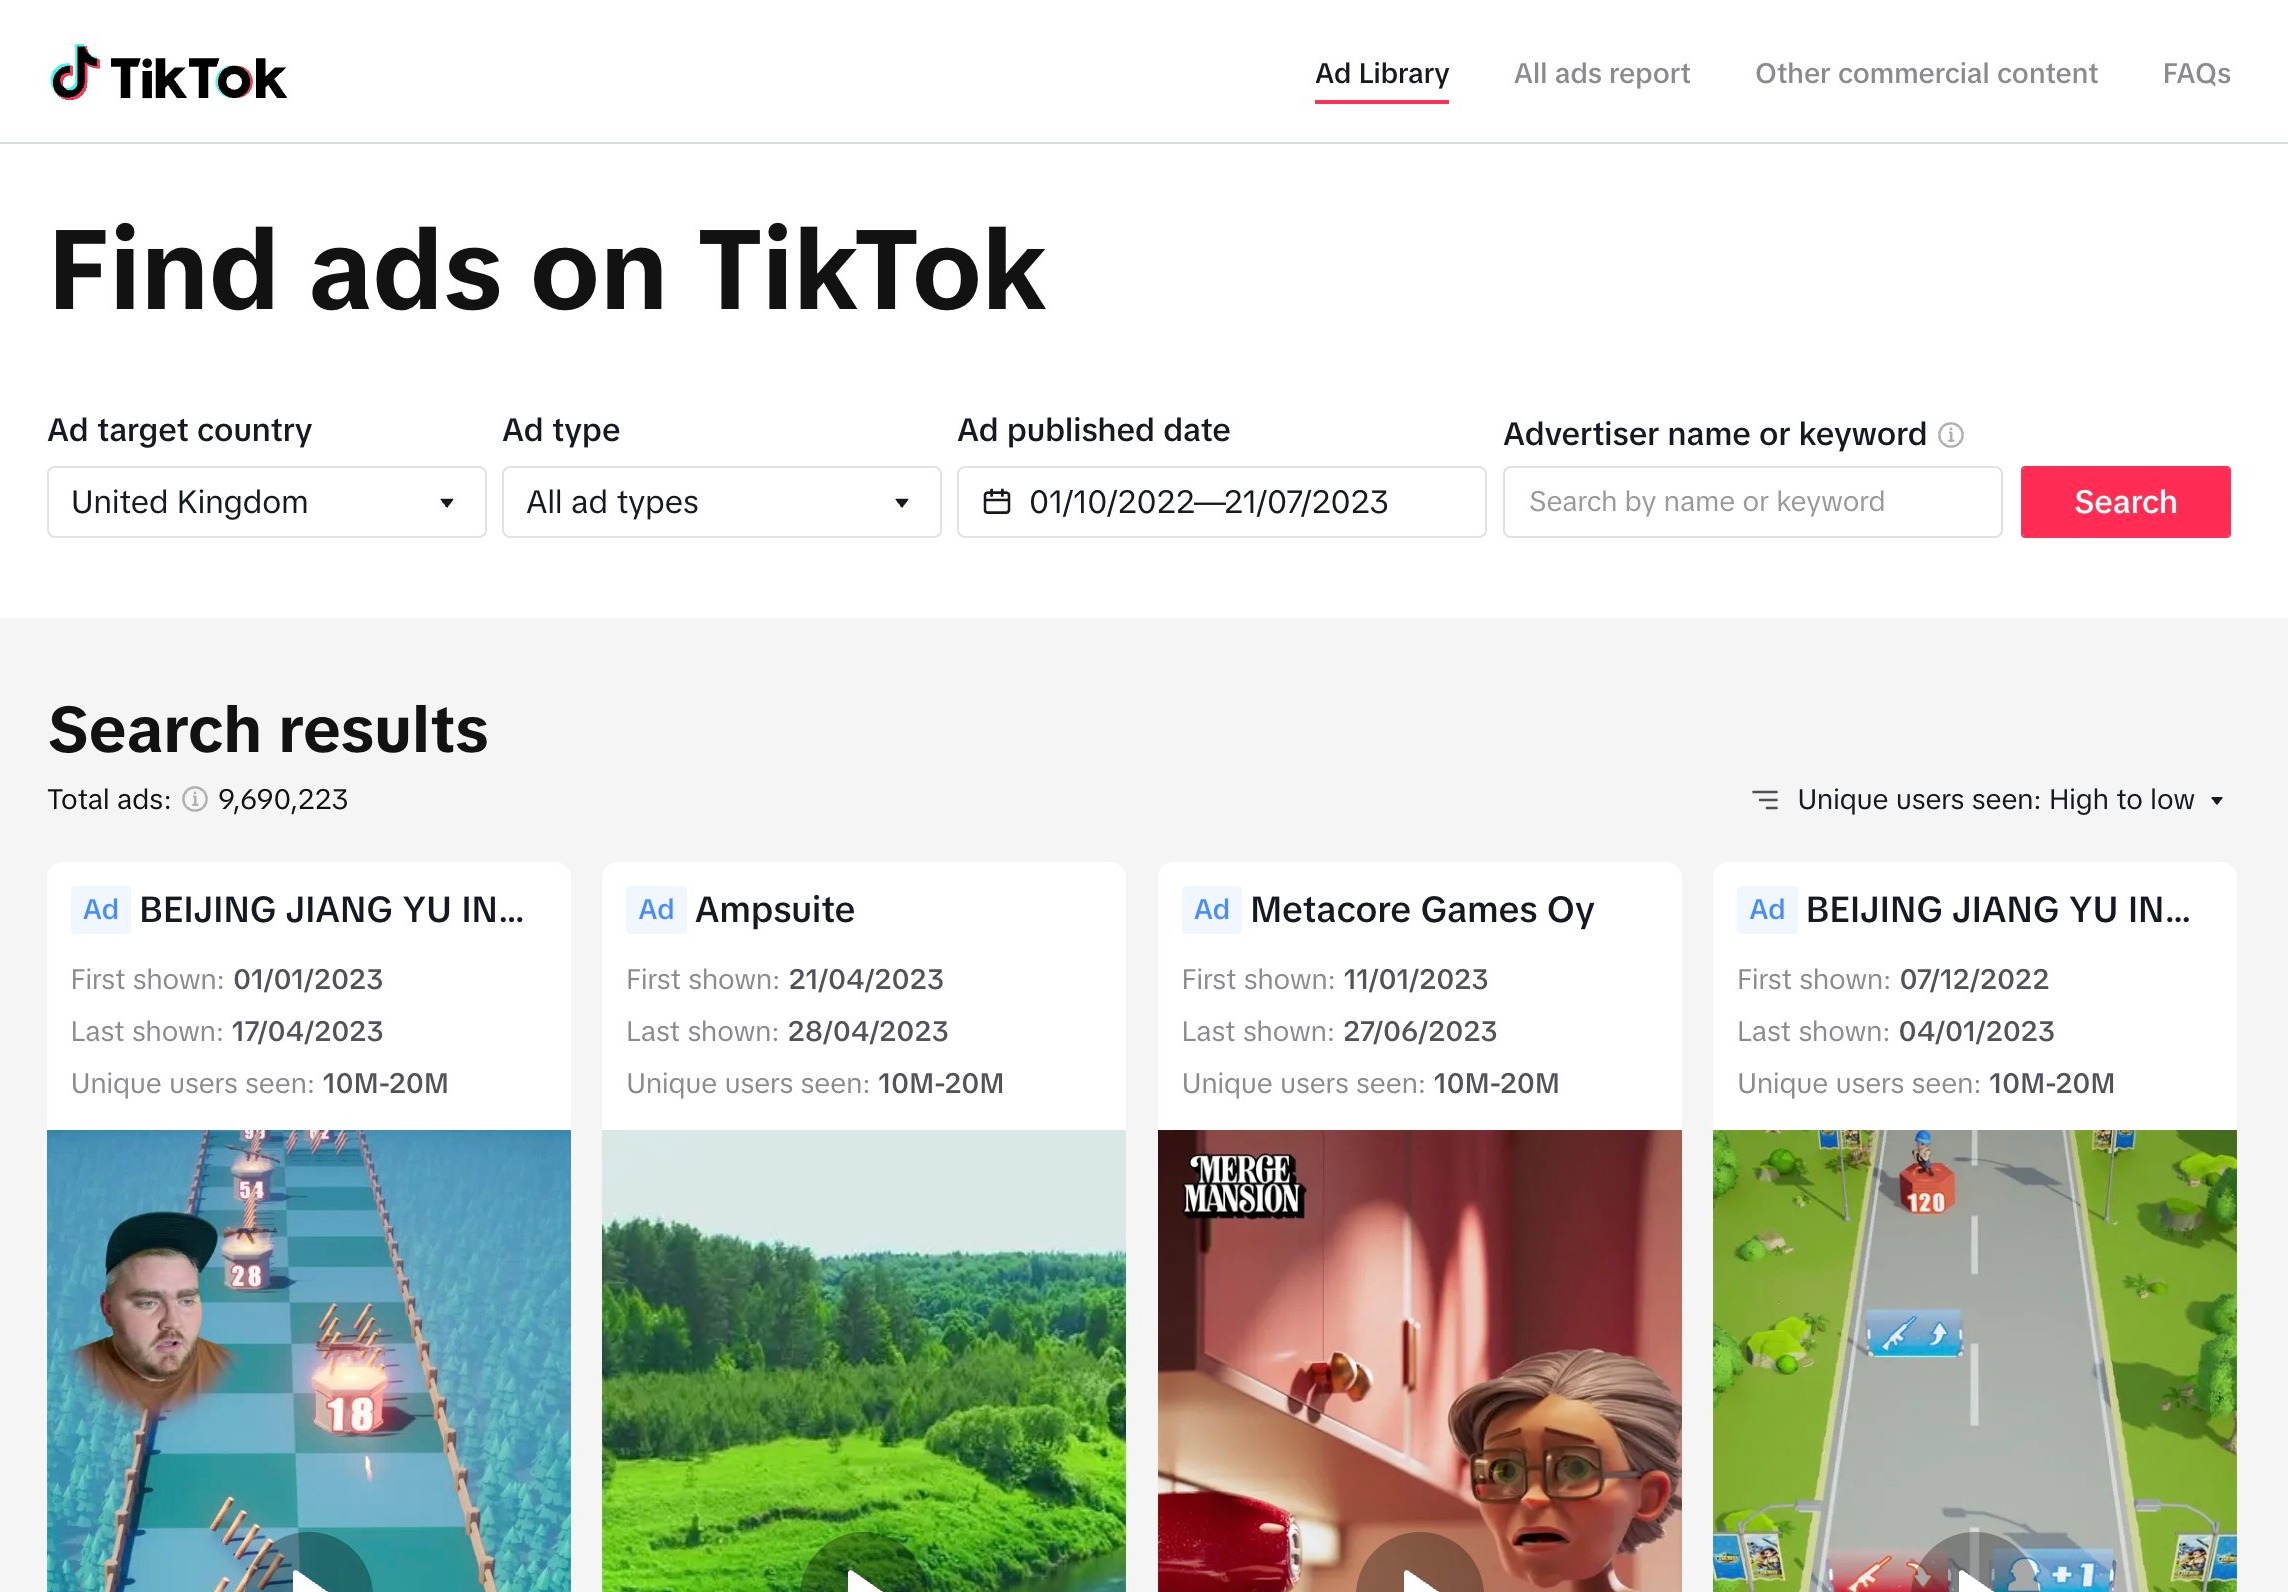
Task: Click Metacore's First shown 11/01/2023 date
Action: pyautogui.click(x=1416, y=979)
